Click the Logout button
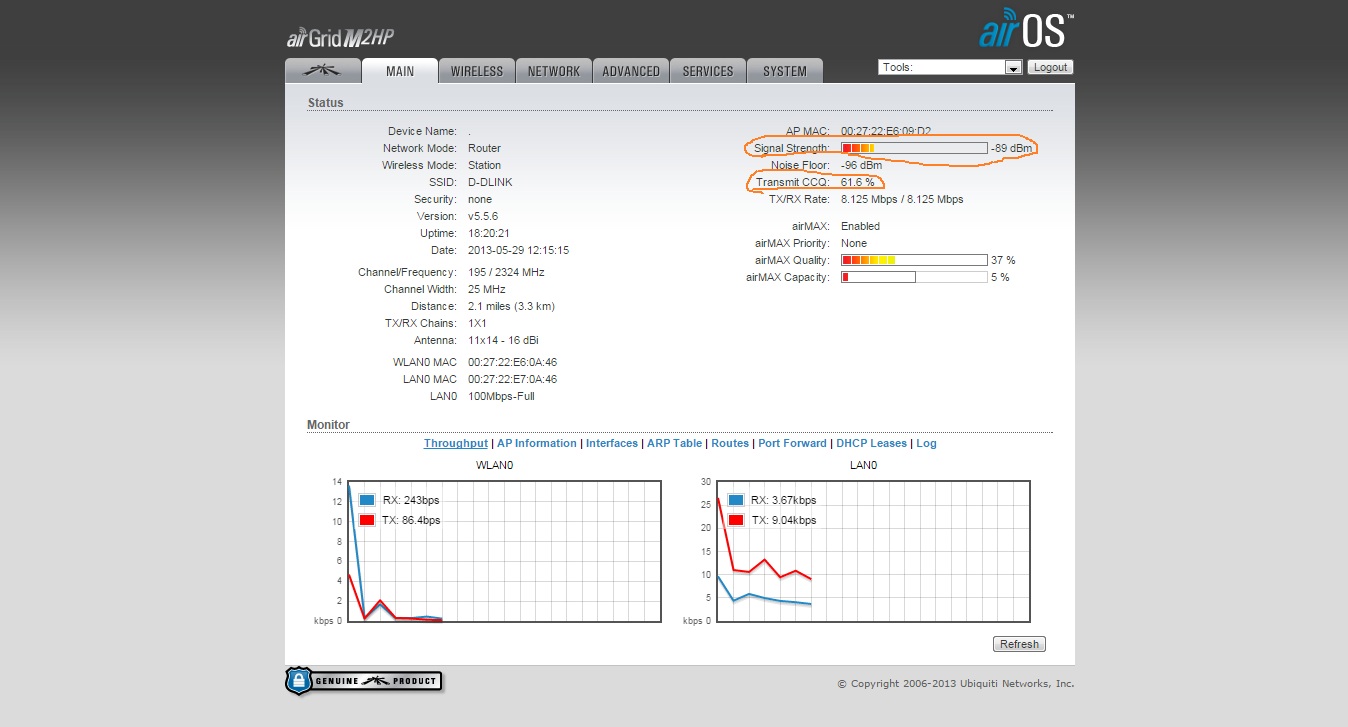1348x727 pixels. click(x=1050, y=67)
